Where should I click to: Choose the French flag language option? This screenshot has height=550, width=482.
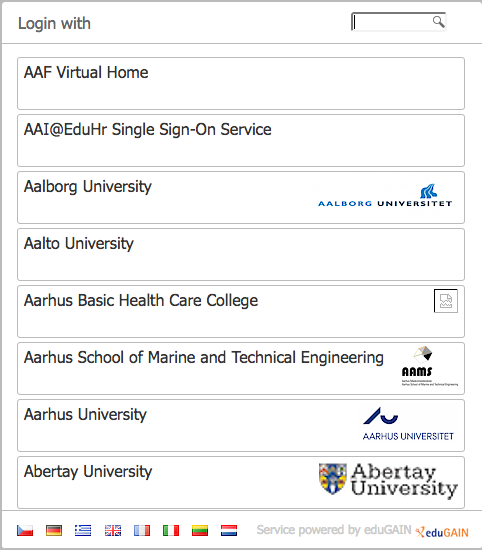tap(142, 530)
